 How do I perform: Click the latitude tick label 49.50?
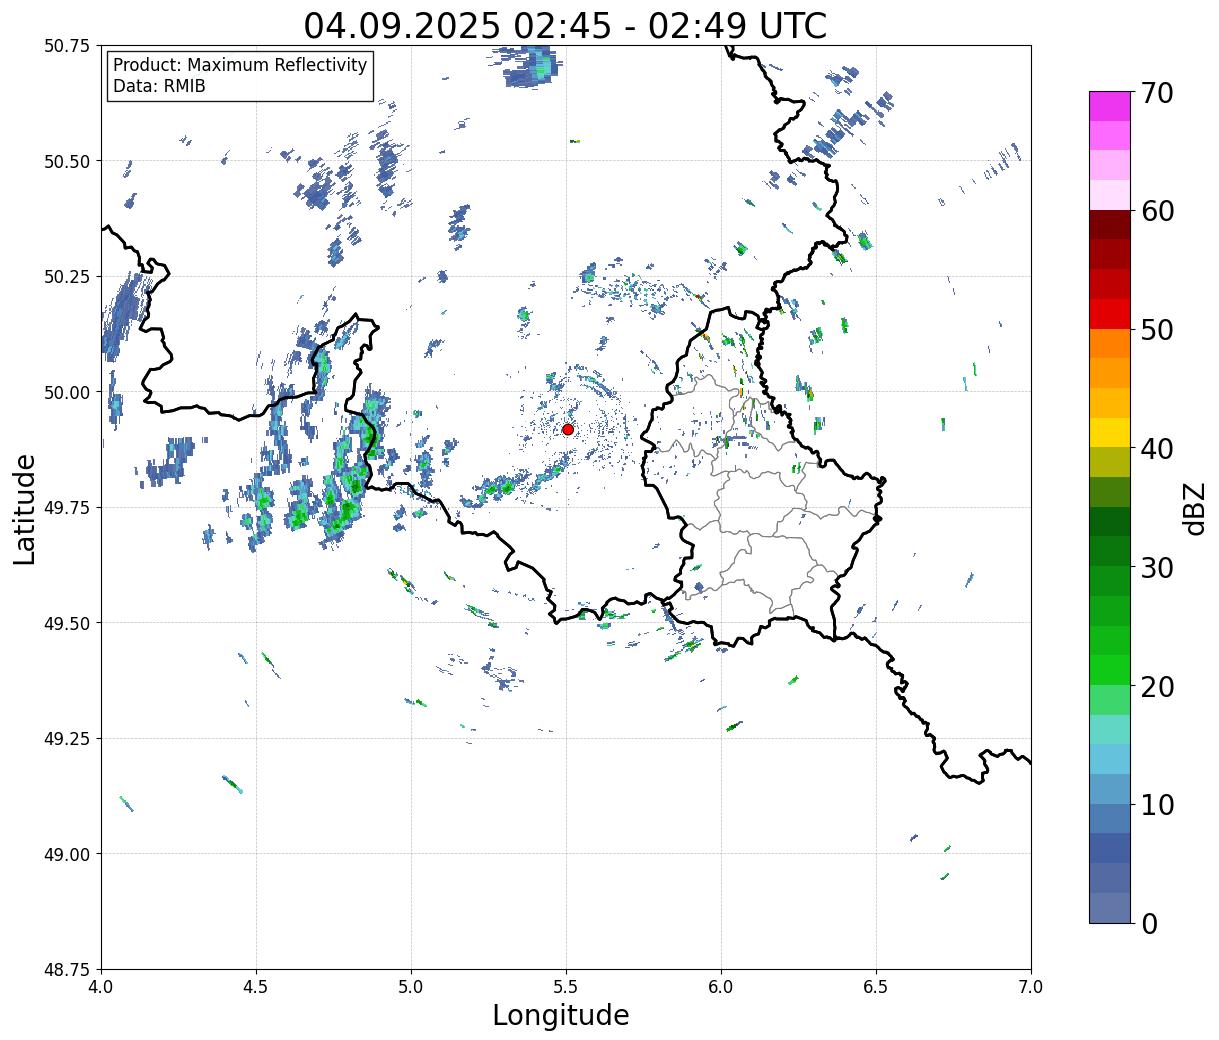(x=68, y=623)
